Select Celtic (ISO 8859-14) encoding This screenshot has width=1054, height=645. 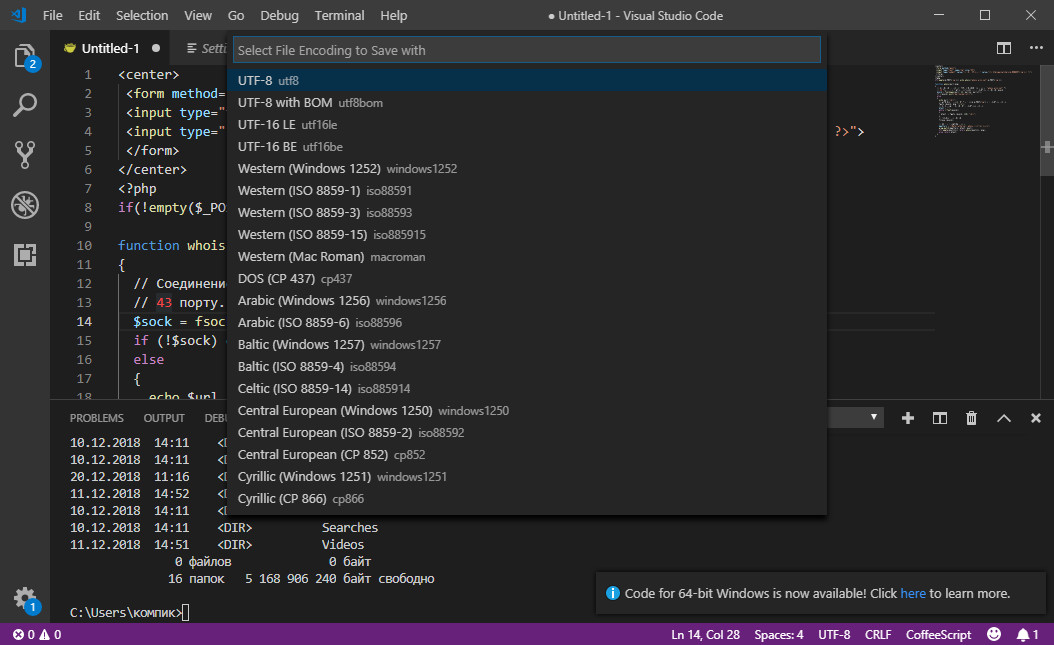tap(527, 388)
